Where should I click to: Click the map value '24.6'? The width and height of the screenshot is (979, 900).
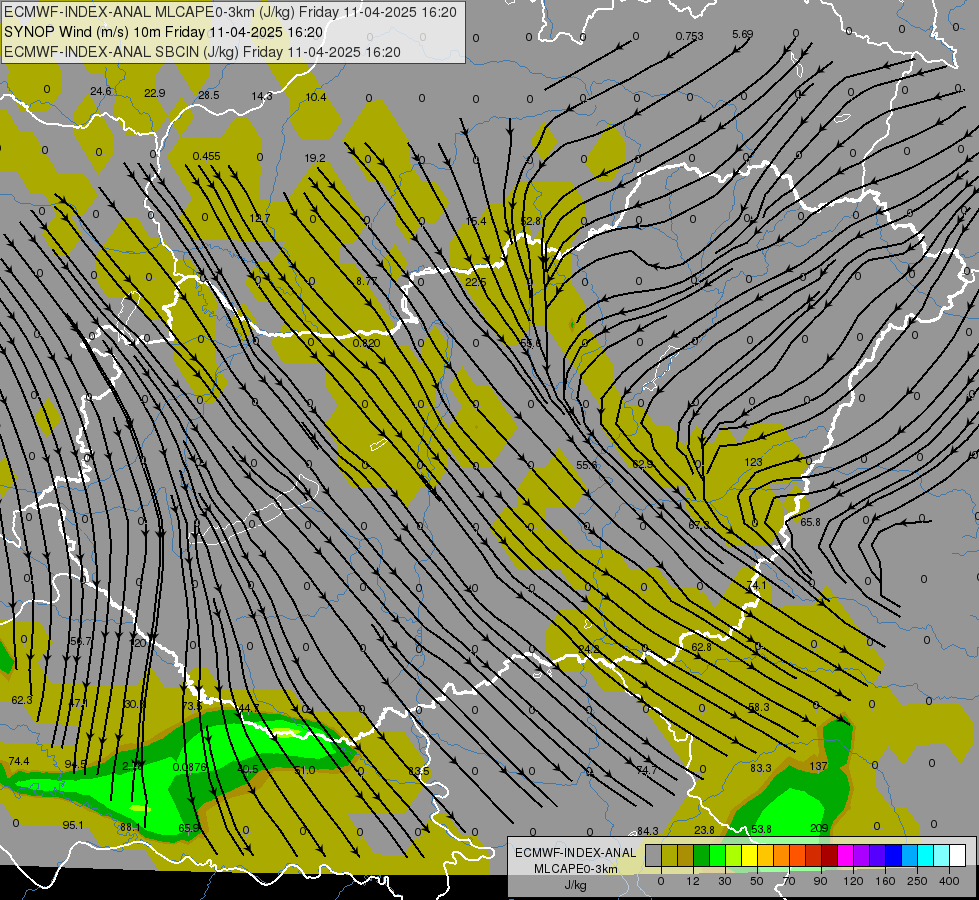(x=101, y=91)
